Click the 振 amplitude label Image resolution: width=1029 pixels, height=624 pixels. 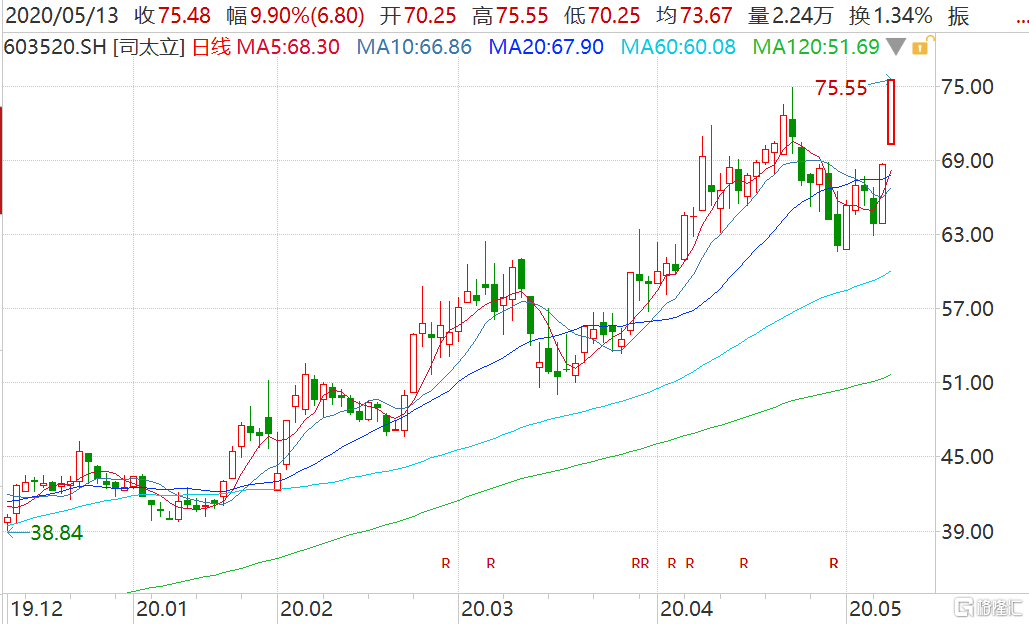point(958,15)
